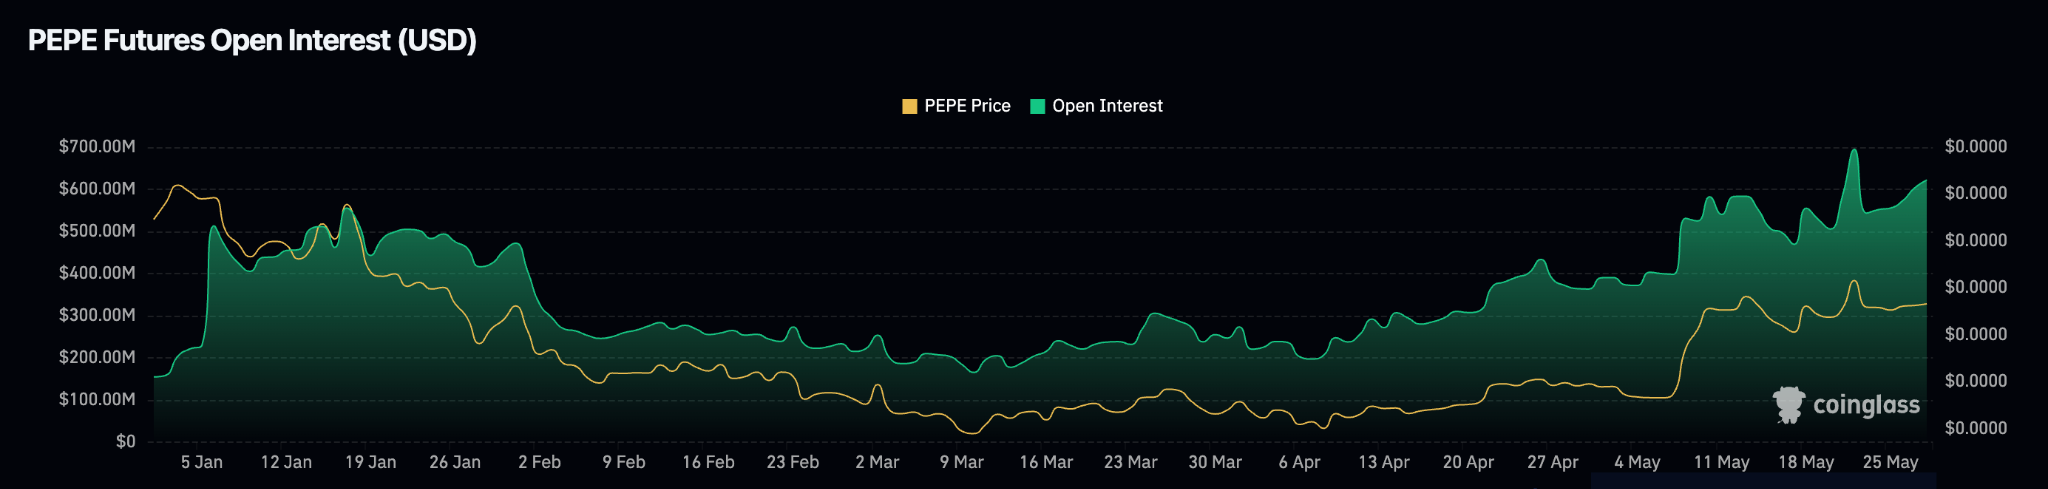
Task: Click the 2 Feb date label
Action: 539,462
